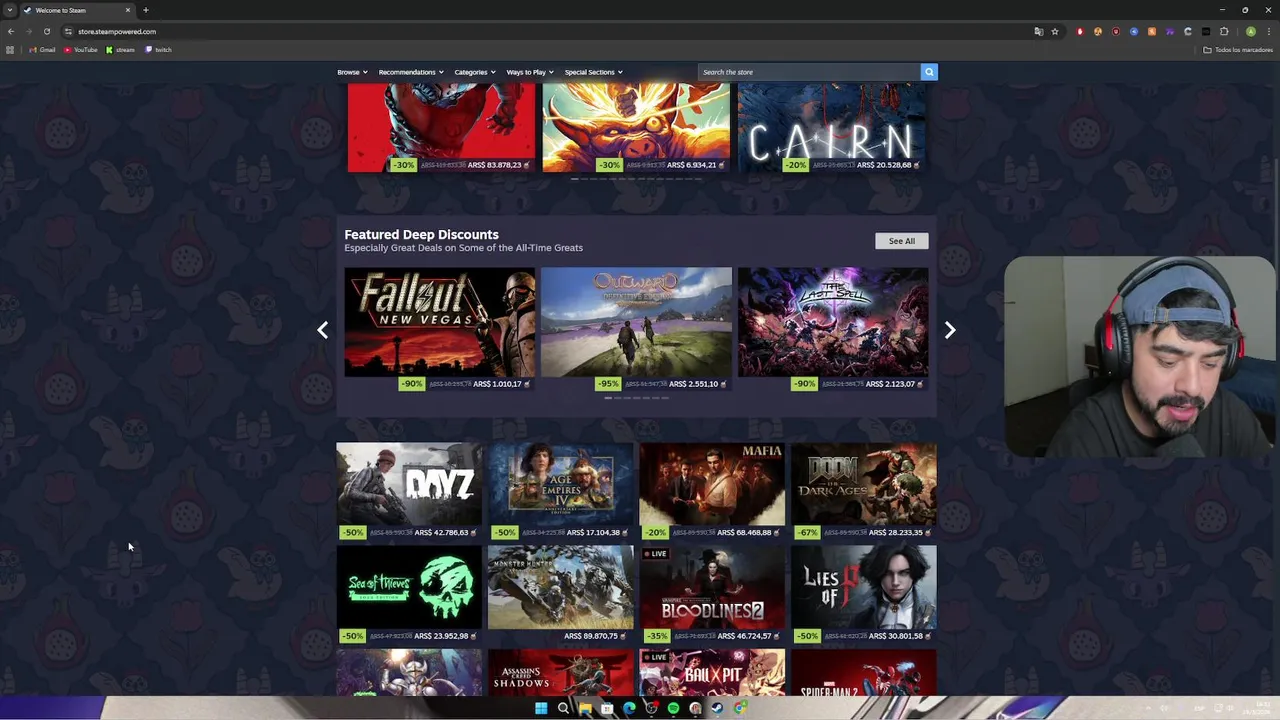Click the ARS$ 1.010,17 Fallout price
1280x720 pixels.
(x=497, y=384)
